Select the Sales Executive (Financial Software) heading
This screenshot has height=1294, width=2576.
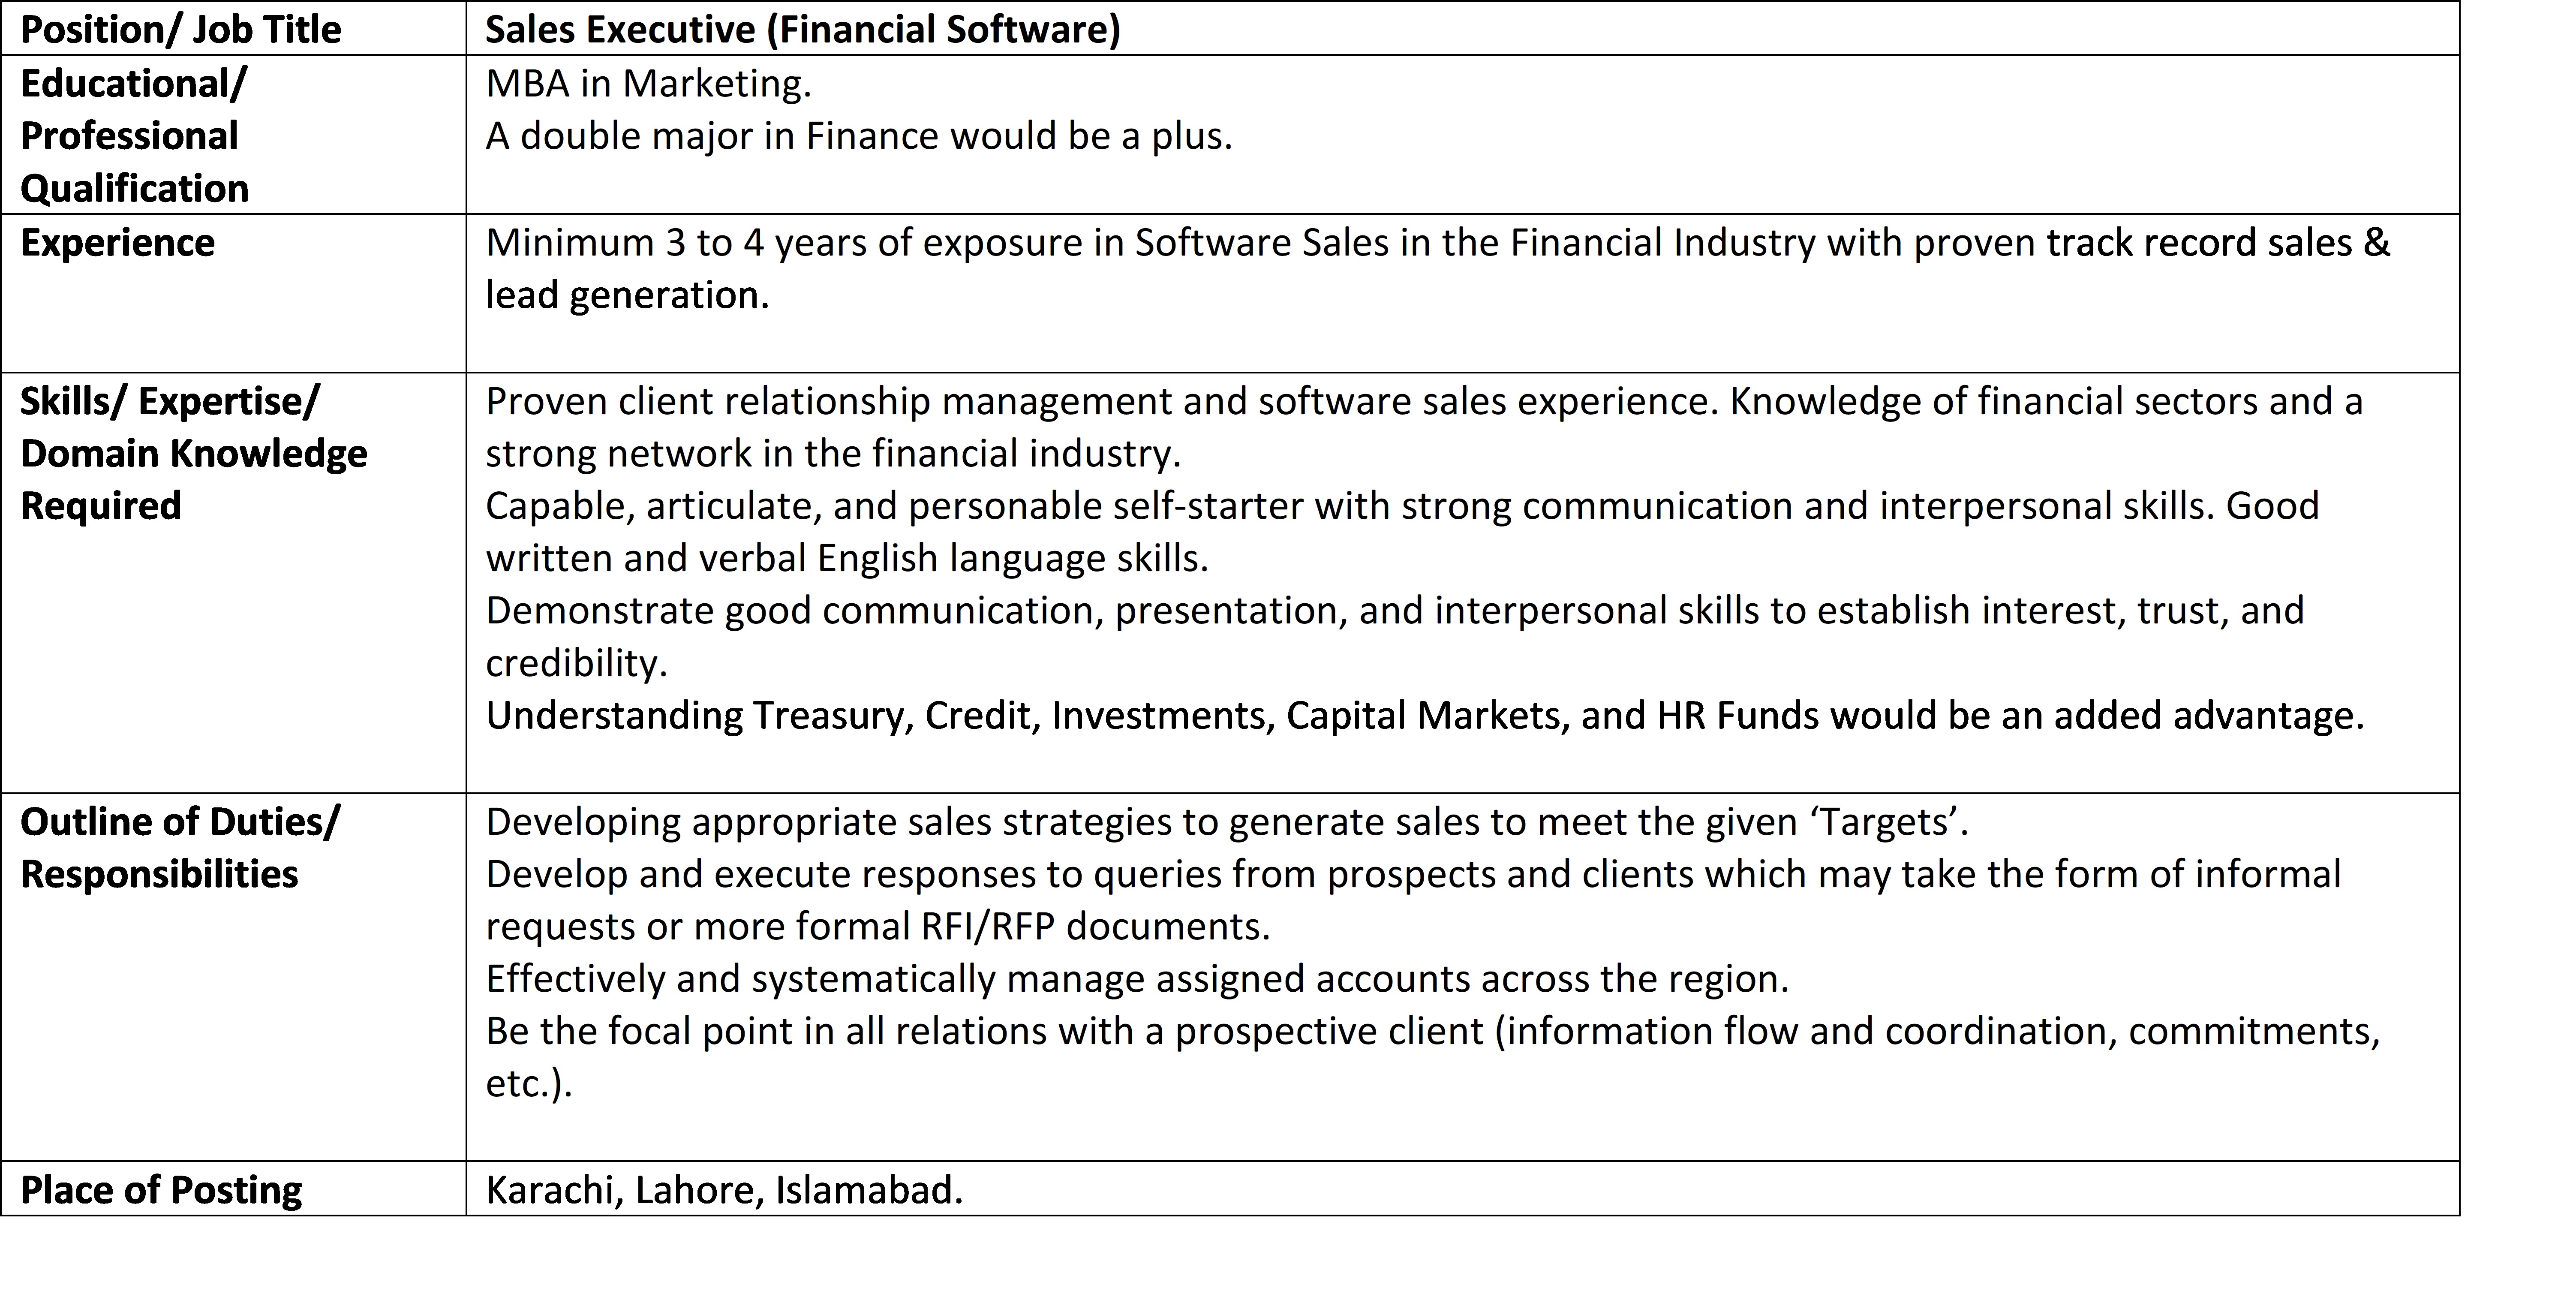click(803, 29)
